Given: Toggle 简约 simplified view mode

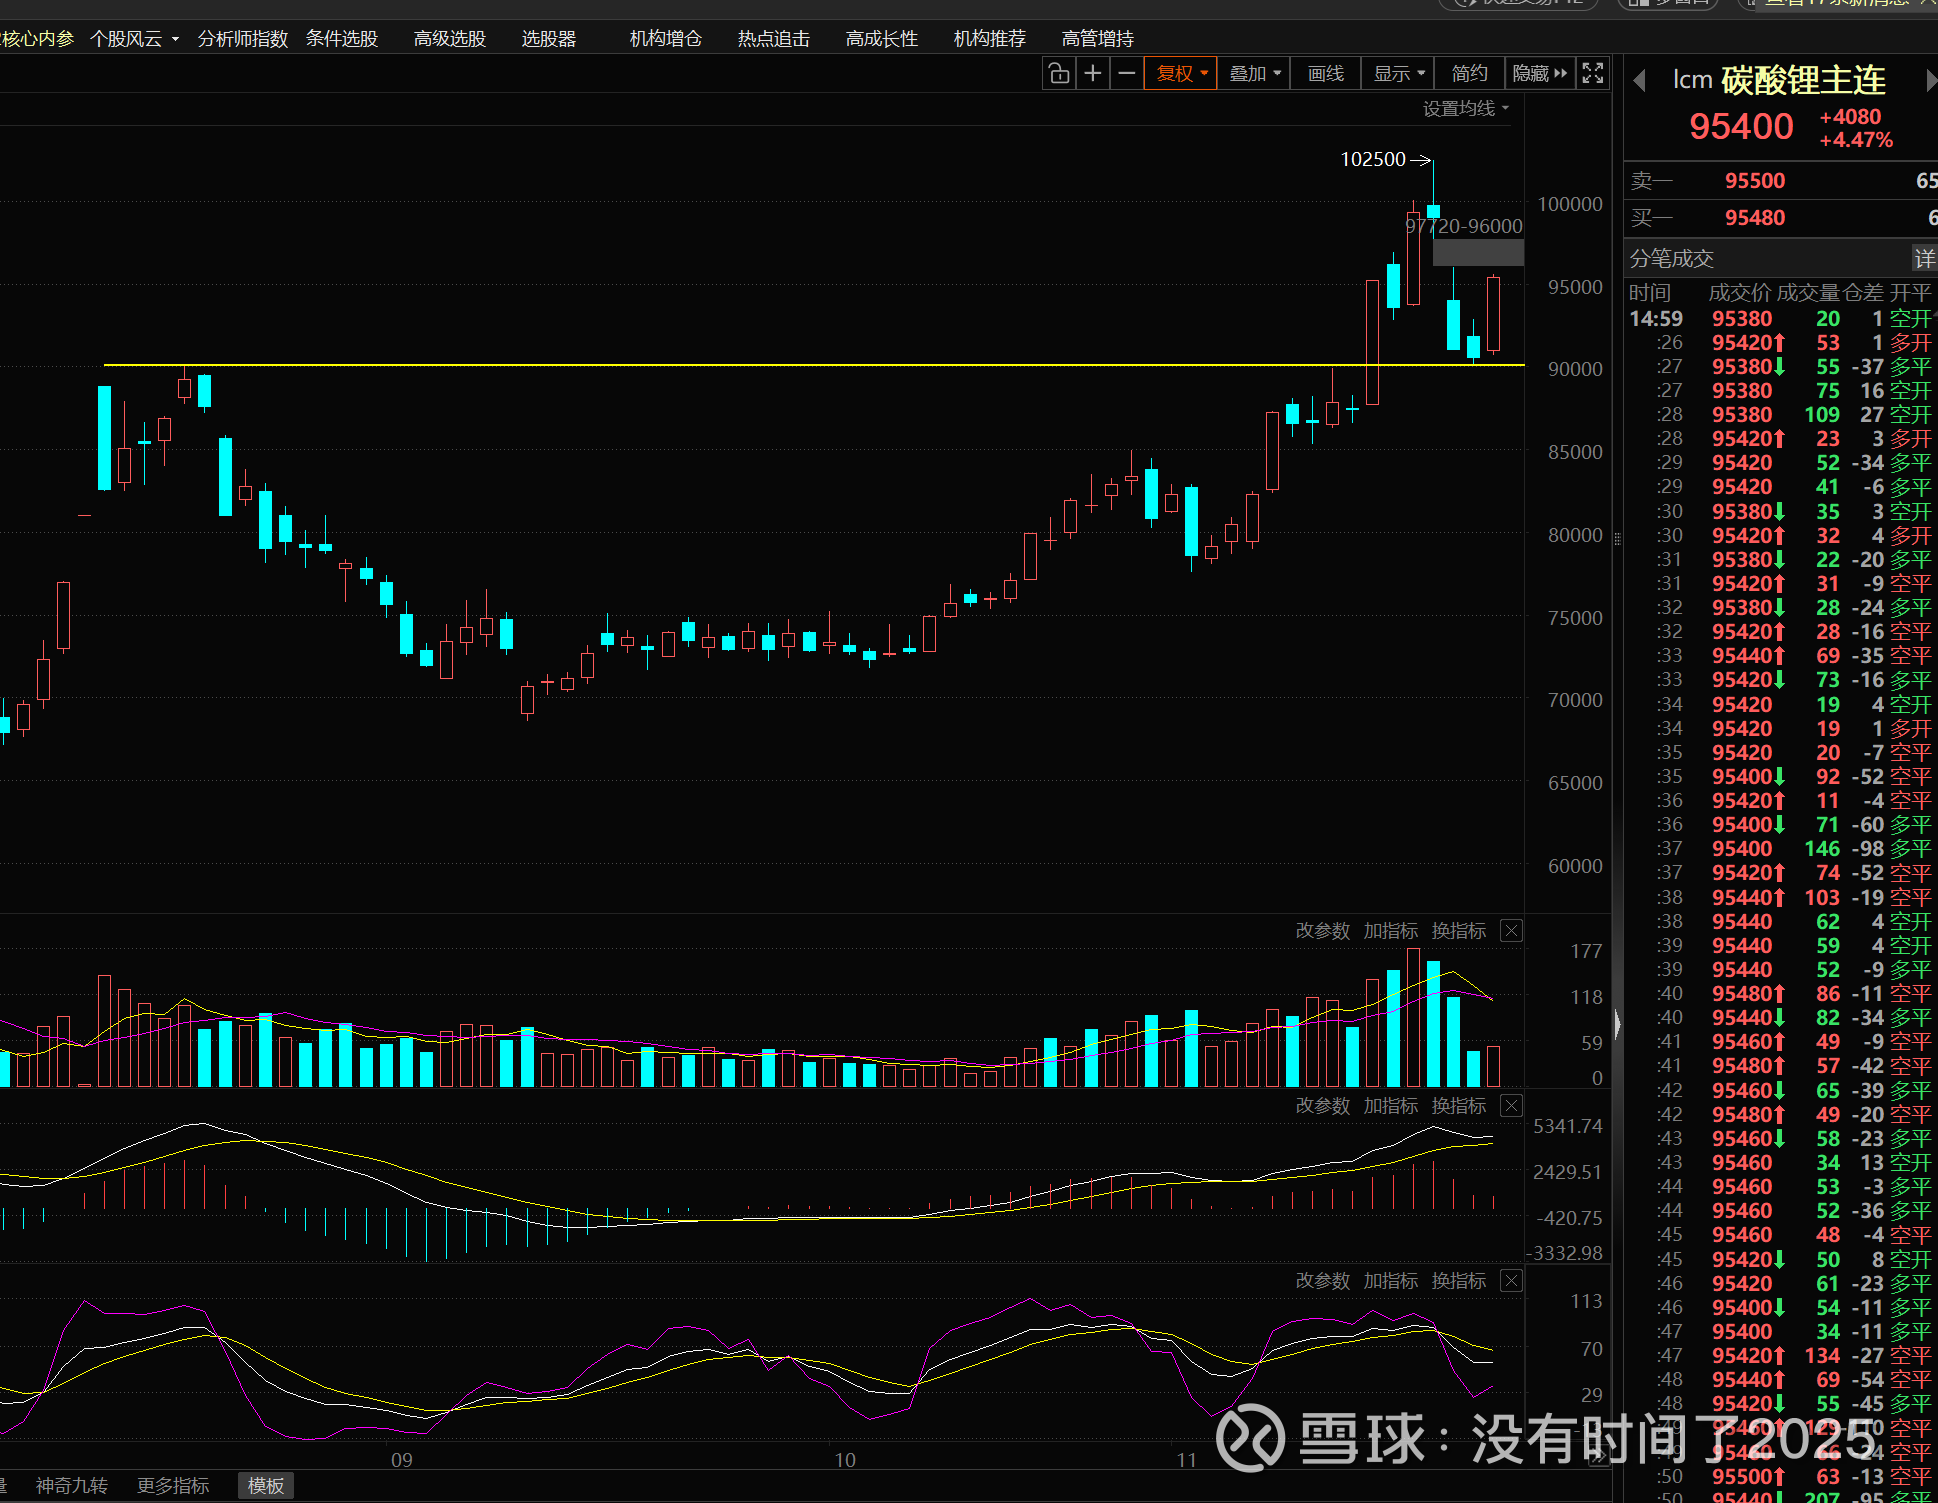Looking at the screenshot, I should click(1469, 73).
